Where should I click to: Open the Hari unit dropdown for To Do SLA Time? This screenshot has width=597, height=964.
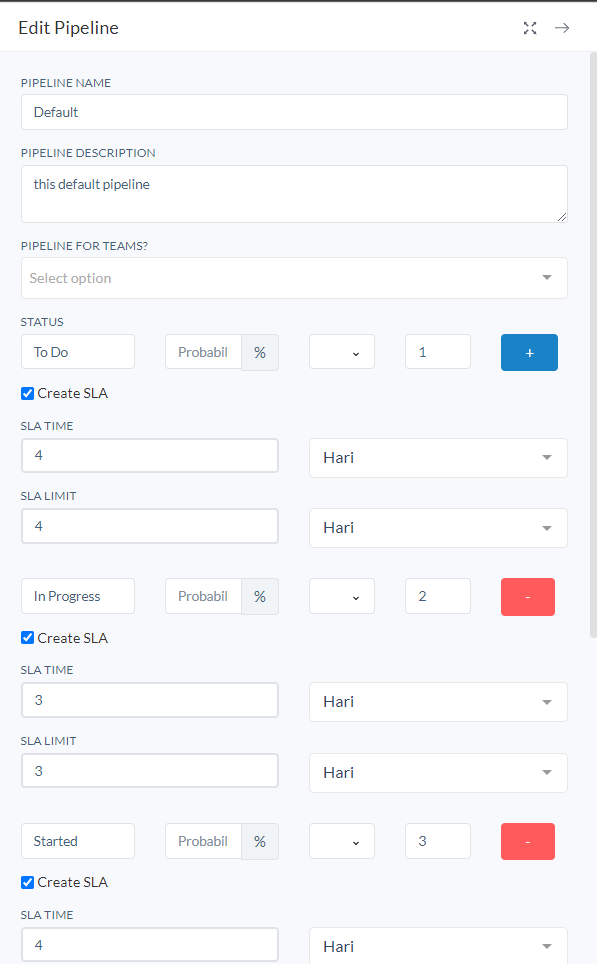[438, 457]
